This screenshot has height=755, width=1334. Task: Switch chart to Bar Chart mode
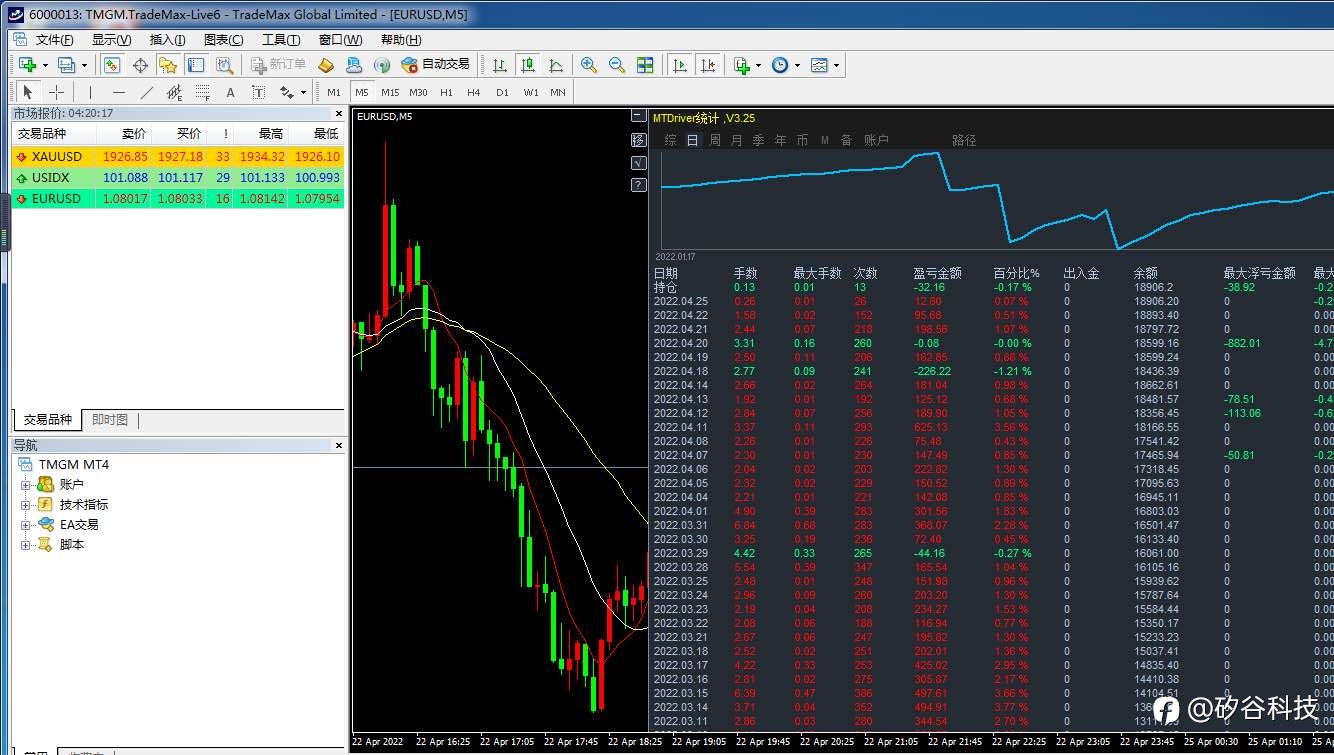pyautogui.click(x=499, y=65)
